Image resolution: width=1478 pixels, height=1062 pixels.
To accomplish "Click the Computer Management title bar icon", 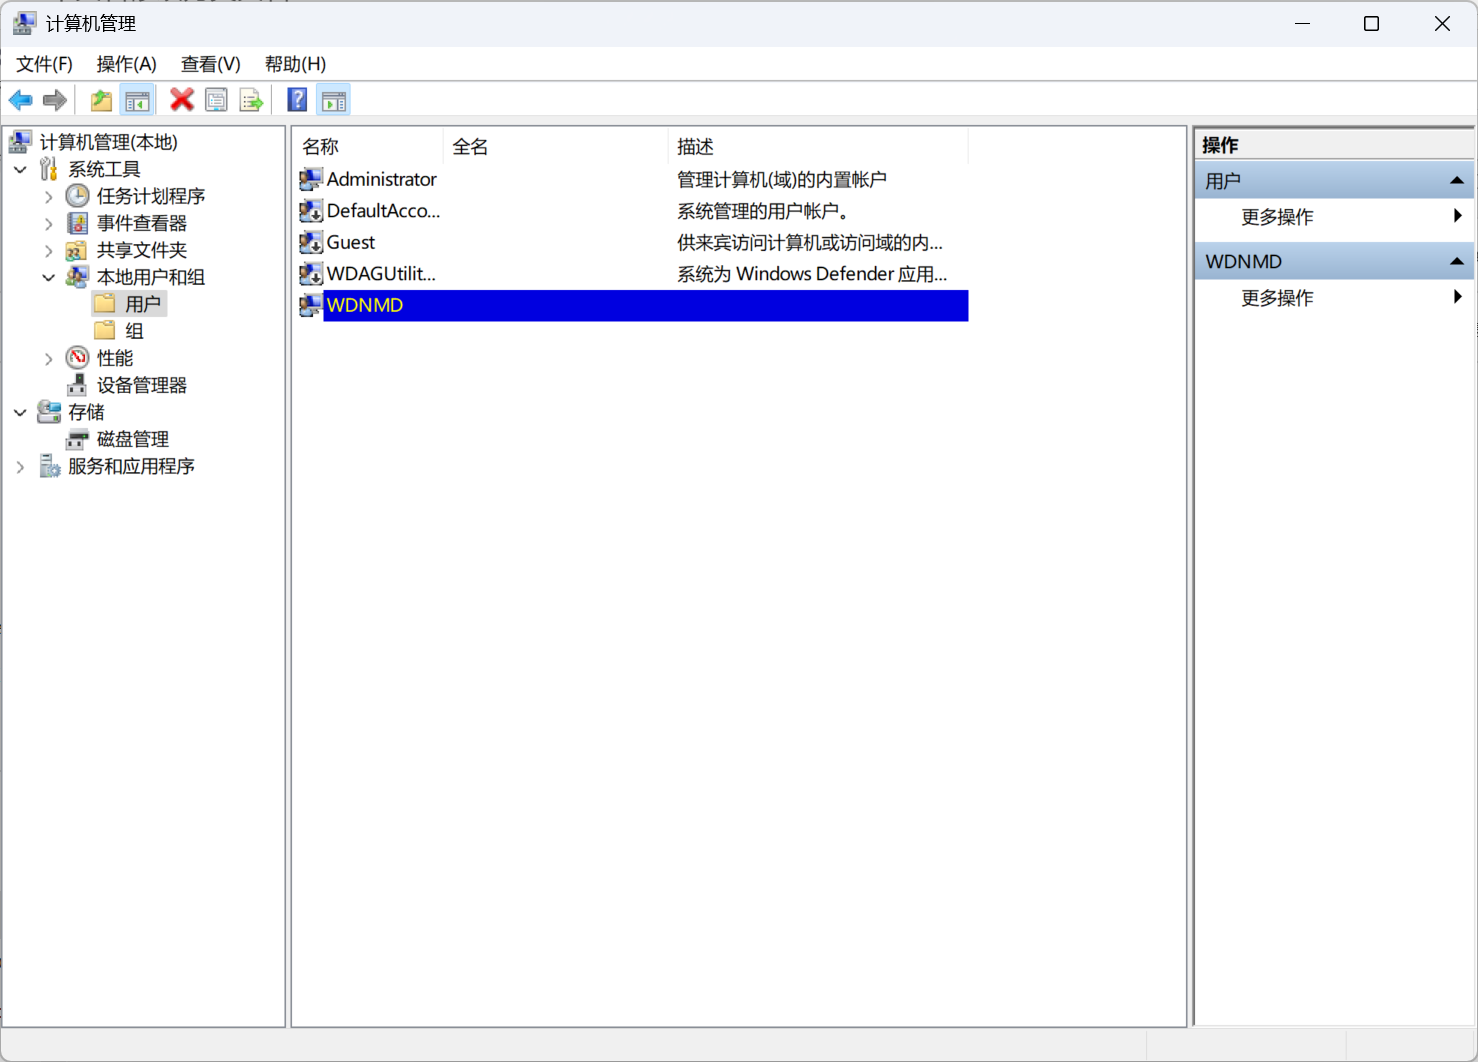I will coord(24,23).
